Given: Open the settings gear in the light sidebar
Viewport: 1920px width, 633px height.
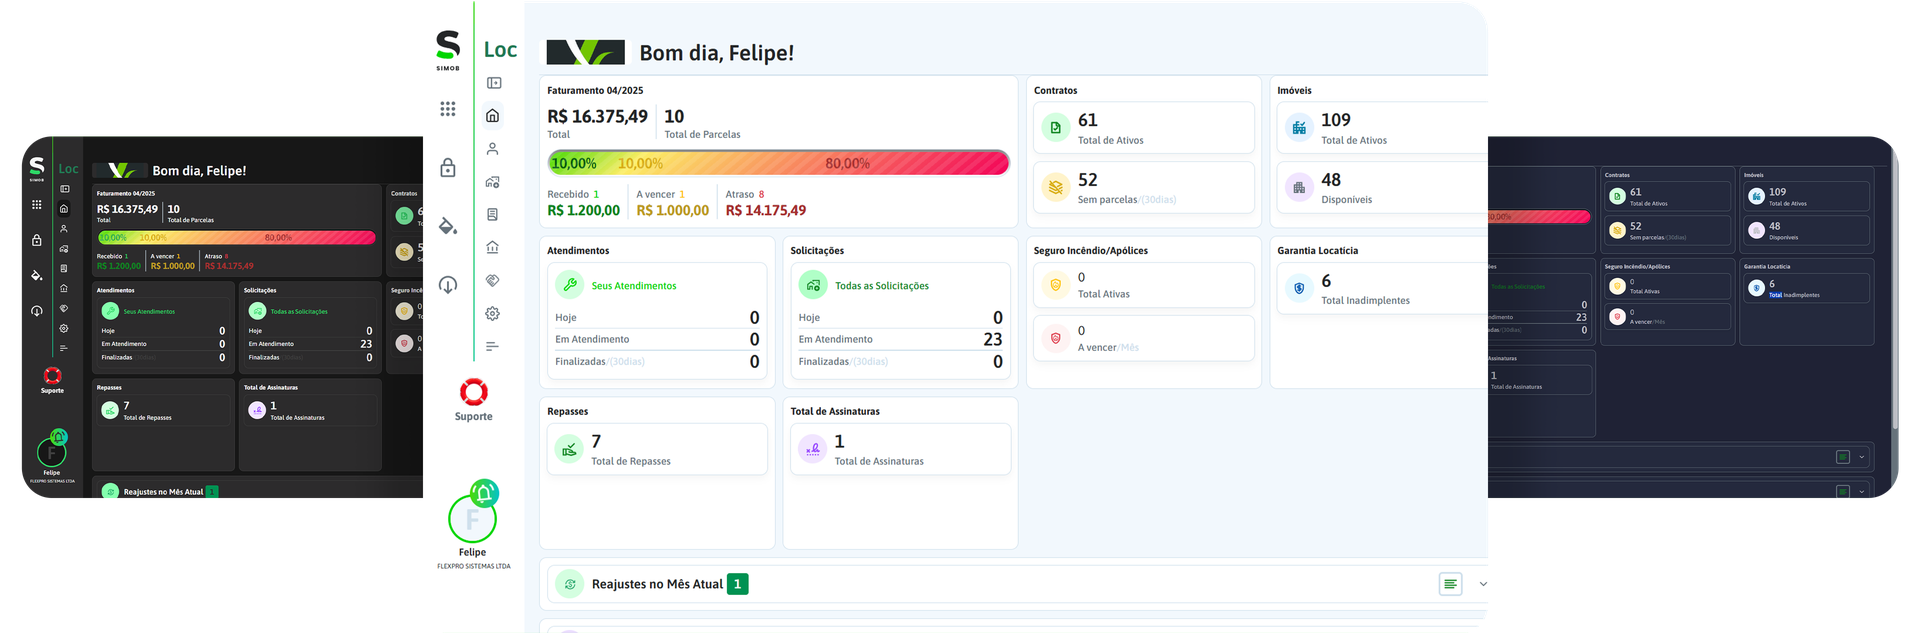Looking at the screenshot, I should pos(493,313).
